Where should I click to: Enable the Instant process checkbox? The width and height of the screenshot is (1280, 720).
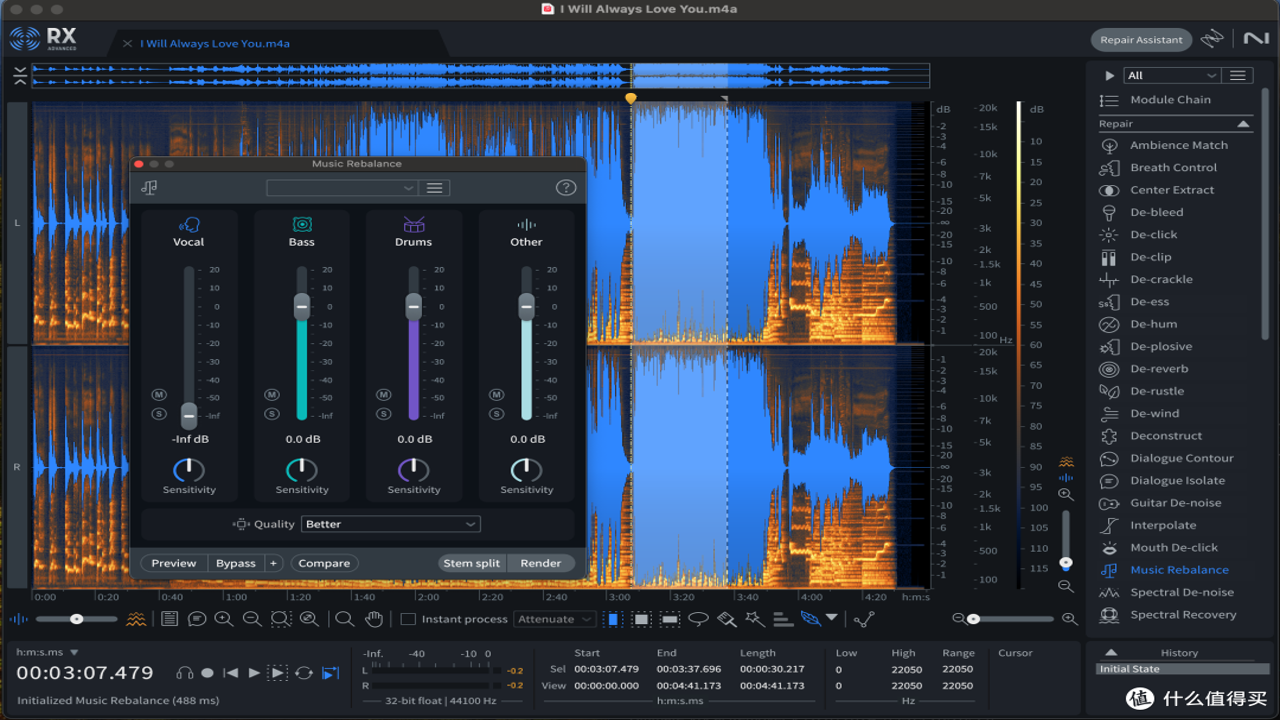408,619
